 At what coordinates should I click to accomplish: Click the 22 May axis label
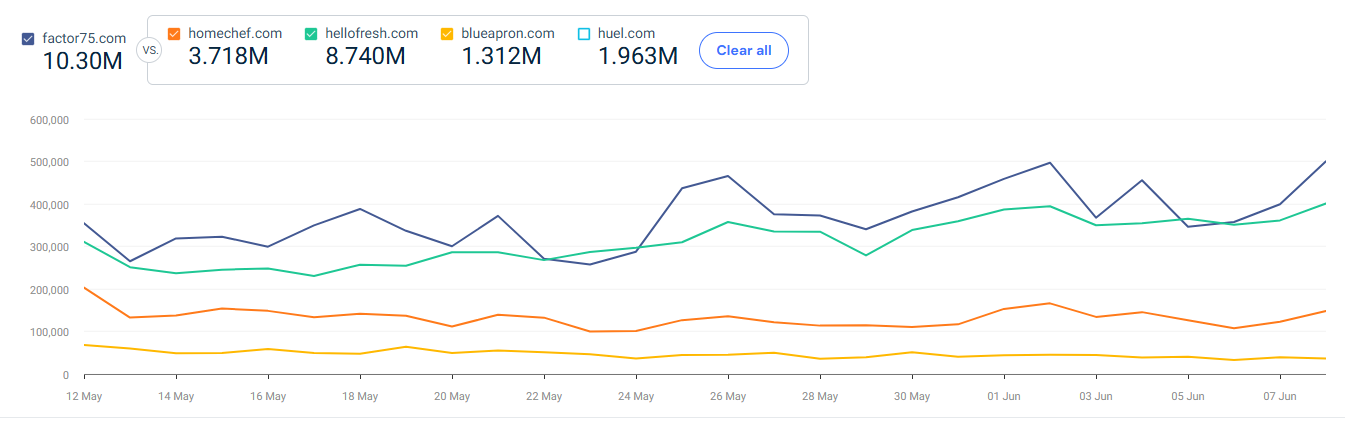point(544,397)
